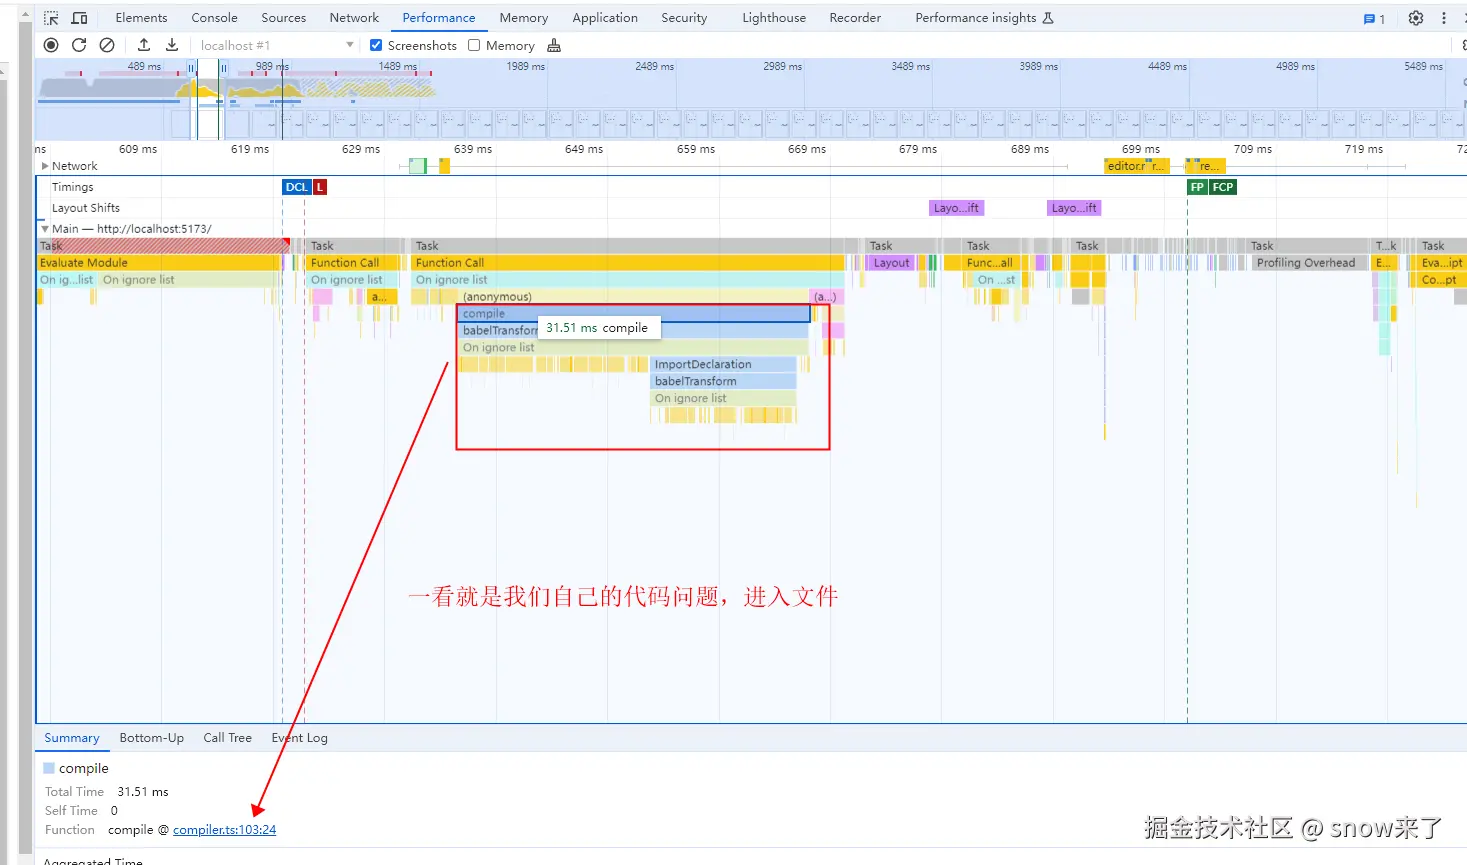Click the Layout Shifts track label
The image size is (1467, 865).
86,208
